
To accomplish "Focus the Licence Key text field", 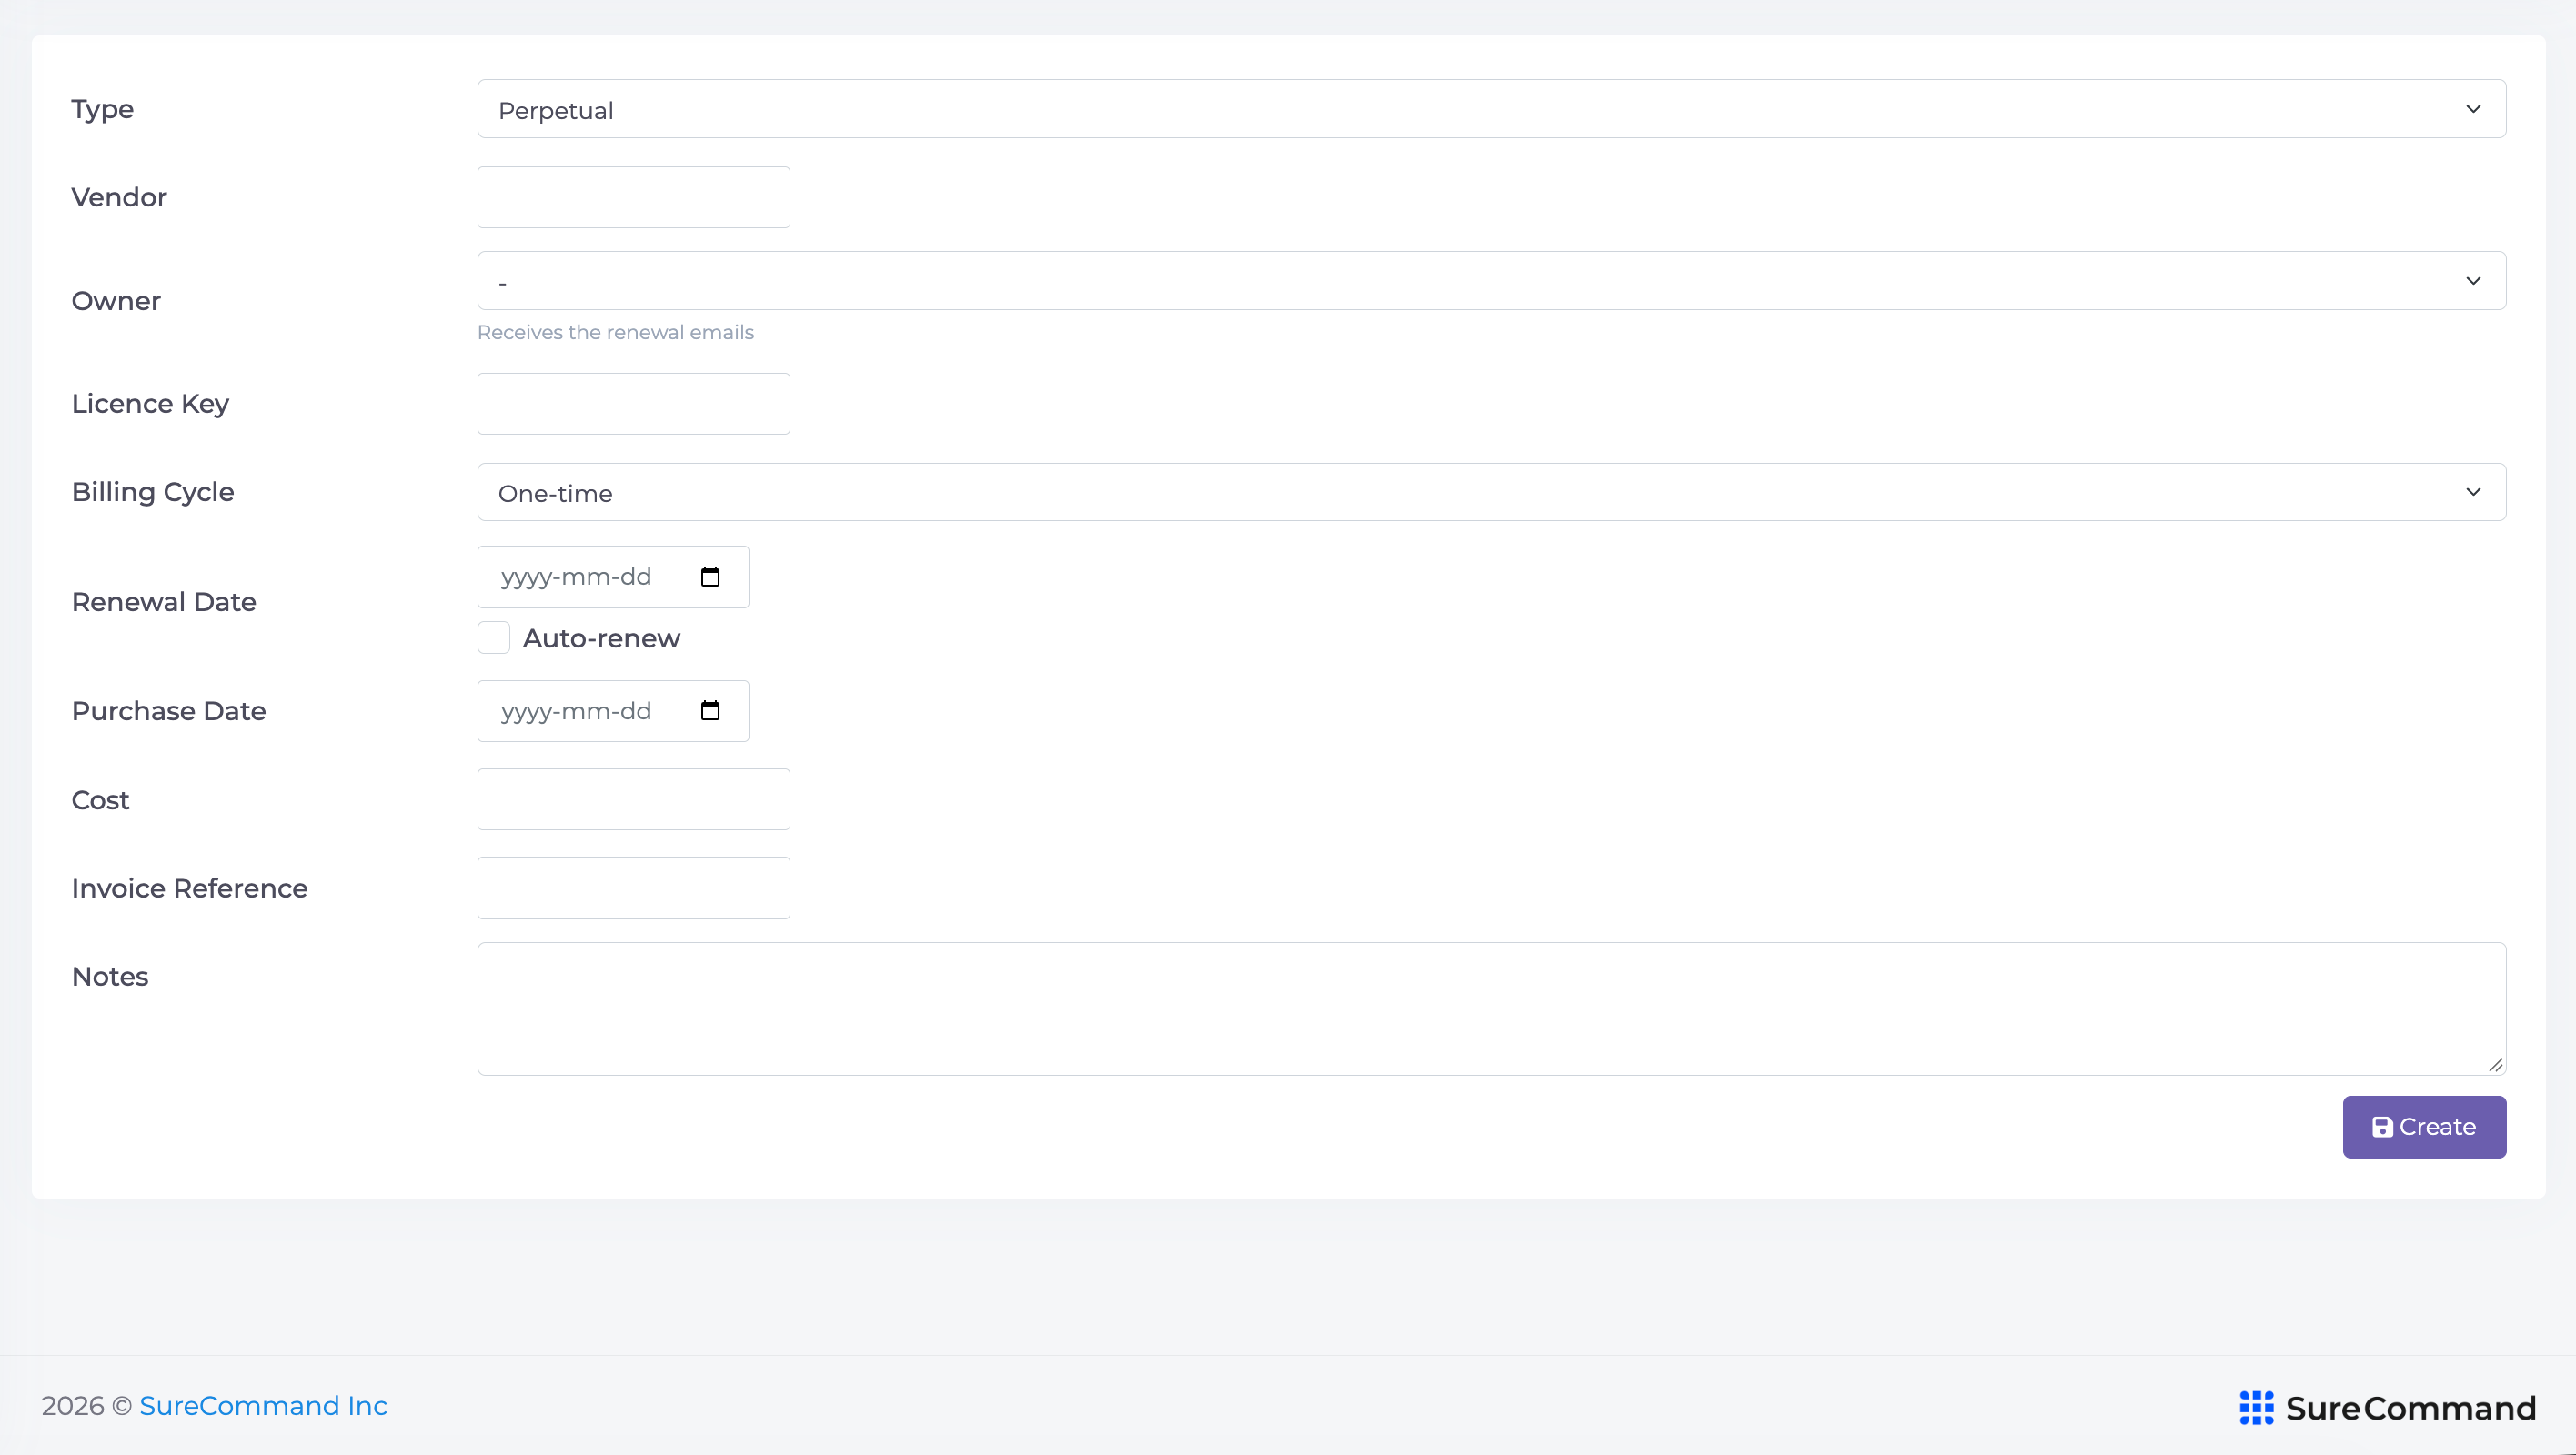I will [x=633, y=404].
